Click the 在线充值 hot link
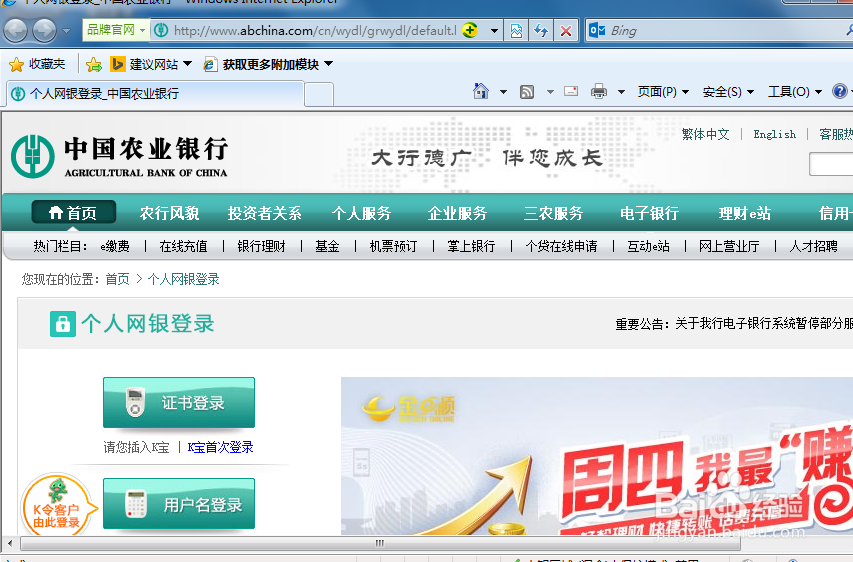This screenshot has width=853, height=562. point(183,246)
